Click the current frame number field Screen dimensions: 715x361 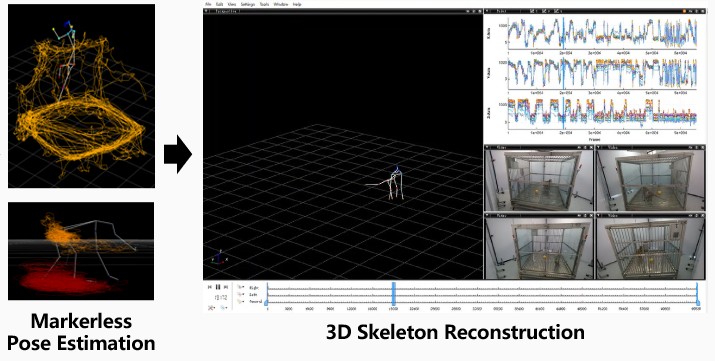pyautogui.click(x=220, y=298)
